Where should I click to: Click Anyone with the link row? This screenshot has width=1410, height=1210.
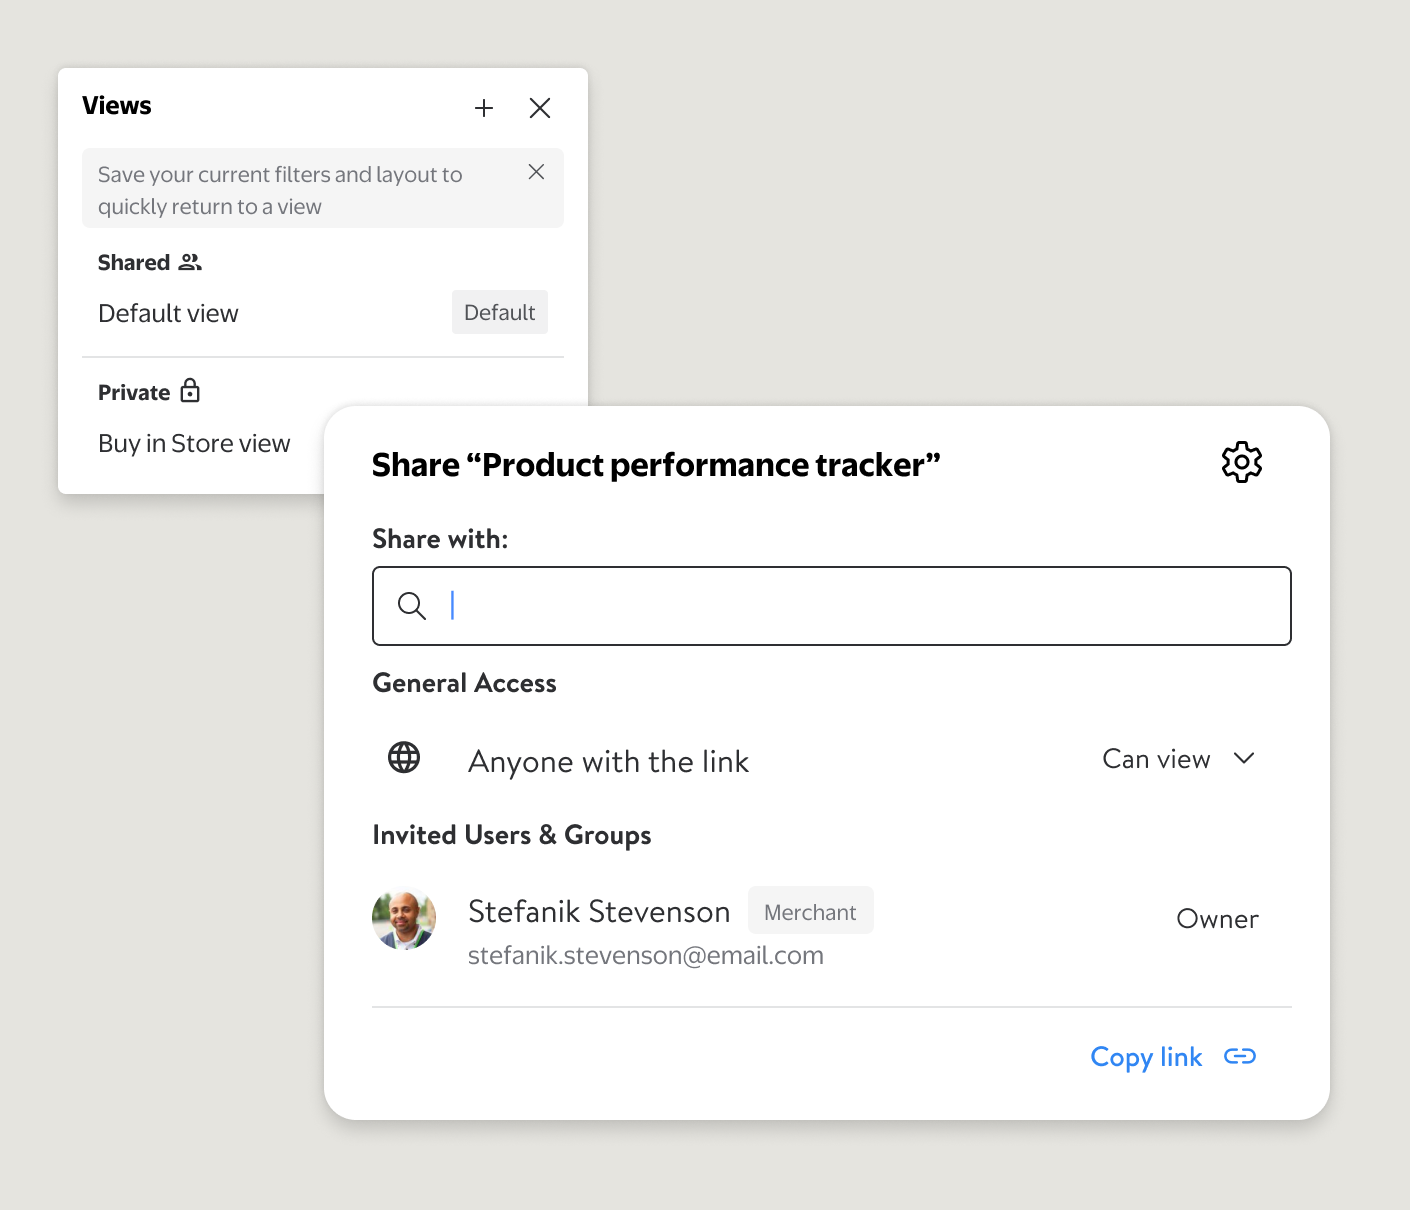click(x=832, y=760)
